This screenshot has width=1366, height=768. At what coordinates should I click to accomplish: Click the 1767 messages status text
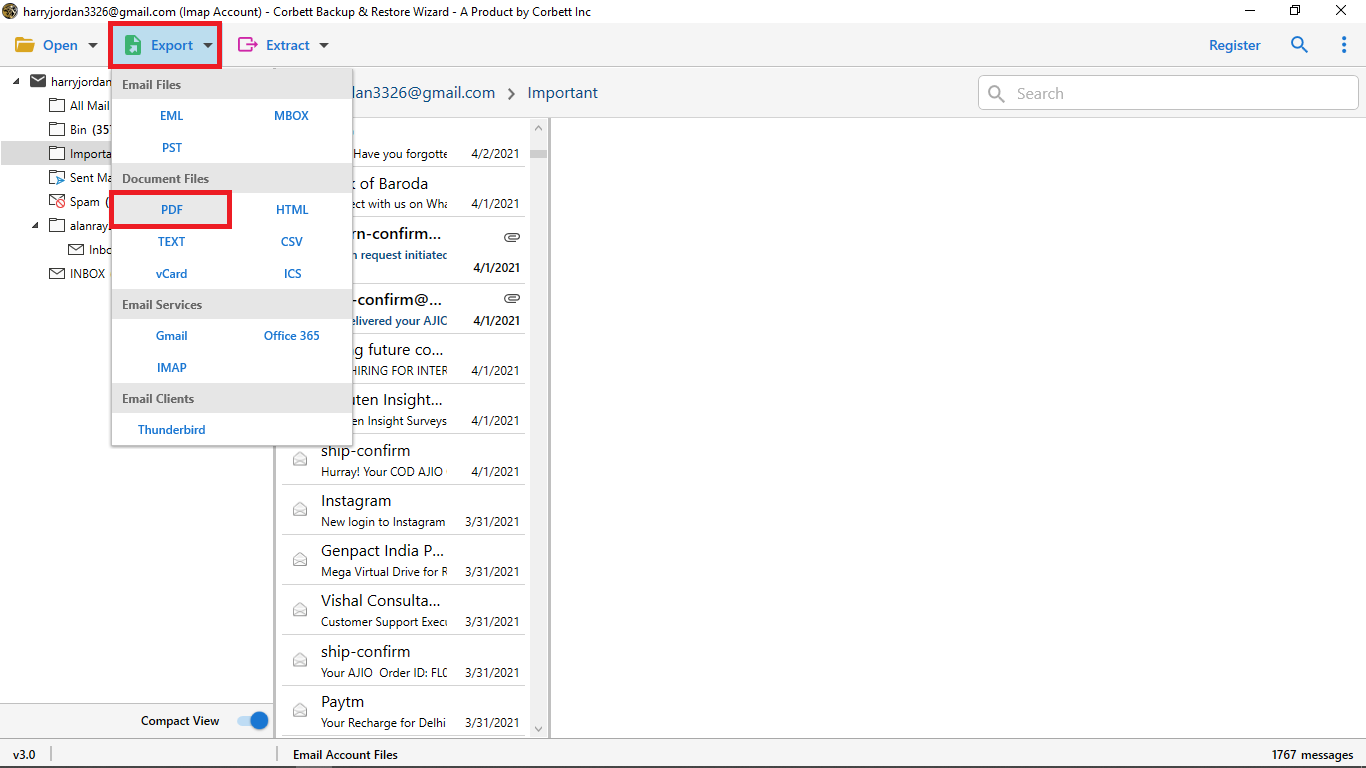pyautogui.click(x=1312, y=755)
